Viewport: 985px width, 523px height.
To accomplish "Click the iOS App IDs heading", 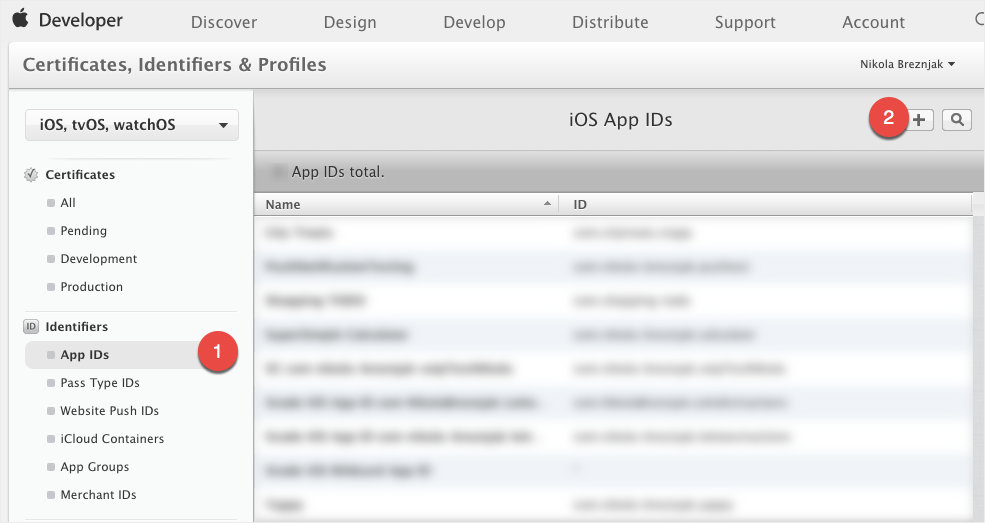I will [x=621, y=120].
